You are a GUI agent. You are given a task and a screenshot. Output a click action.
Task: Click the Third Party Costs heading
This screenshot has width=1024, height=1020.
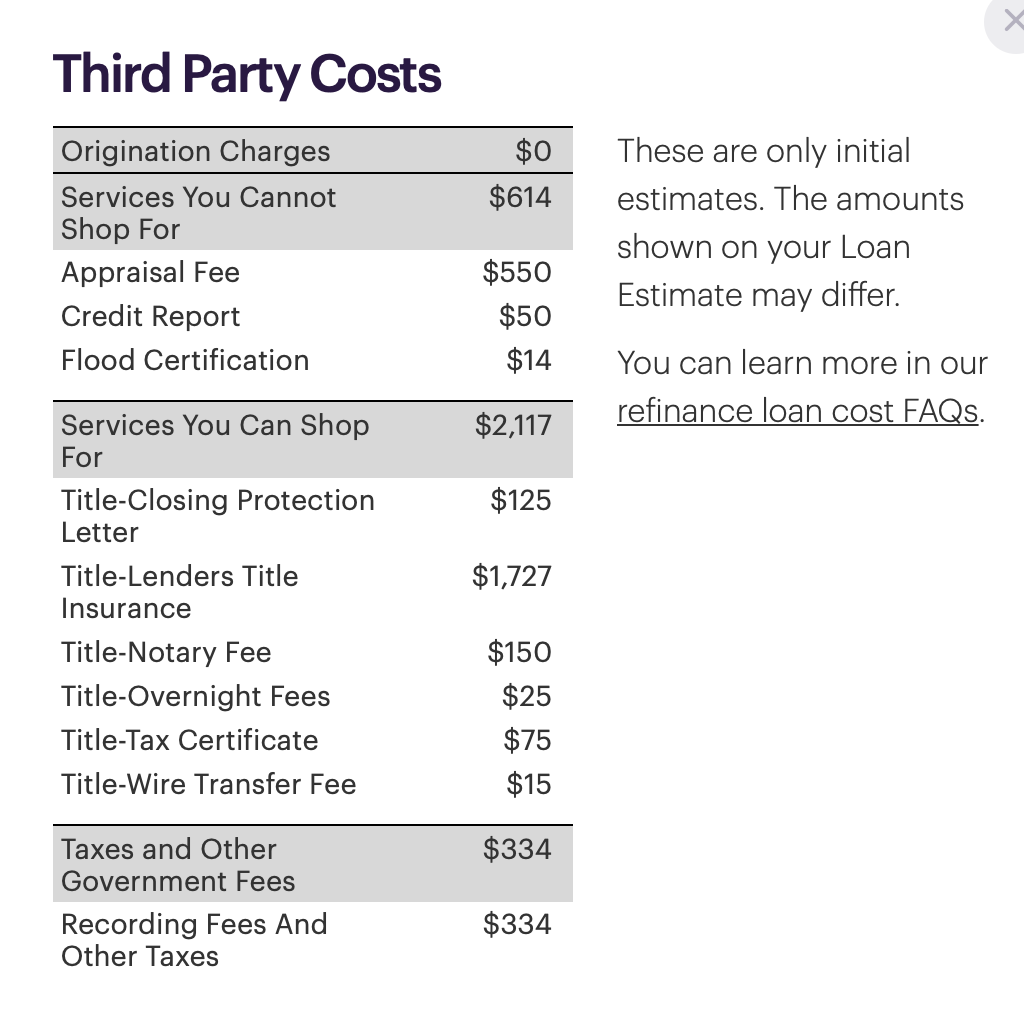(x=247, y=74)
